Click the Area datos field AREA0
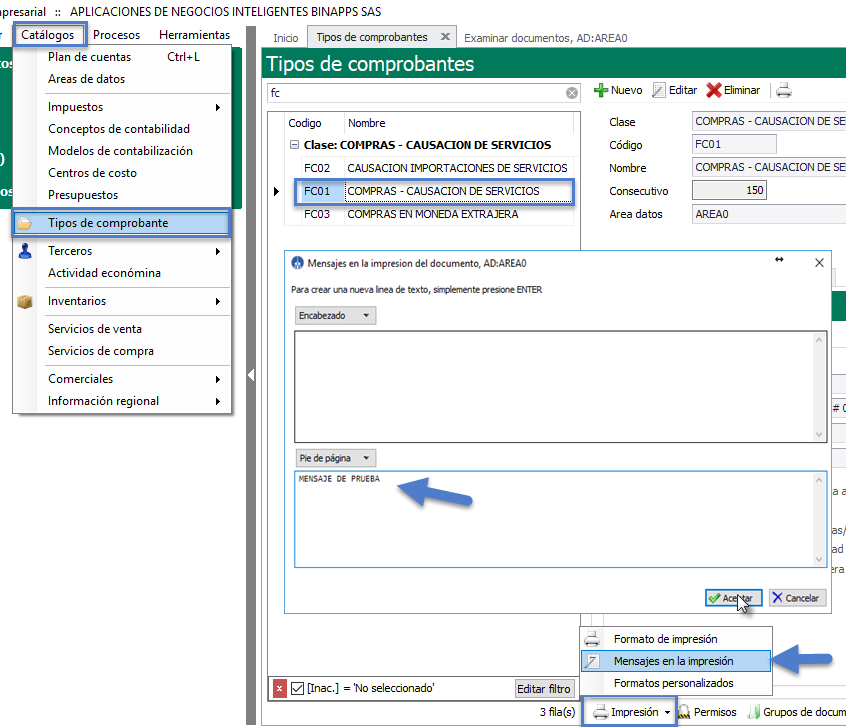 click(769, 214)
